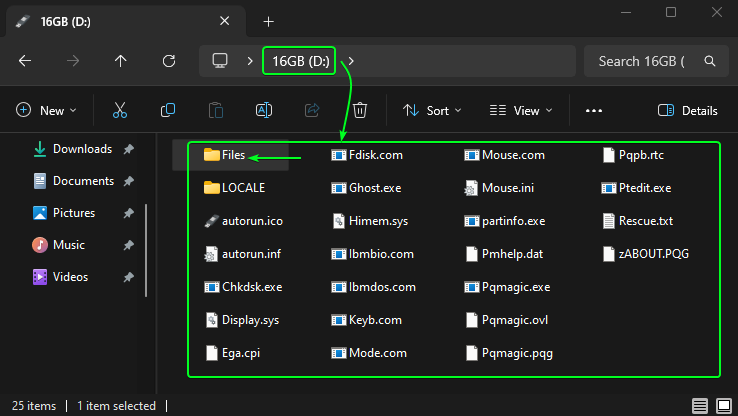Select the 16GB (D:) tab

[125, 21]
